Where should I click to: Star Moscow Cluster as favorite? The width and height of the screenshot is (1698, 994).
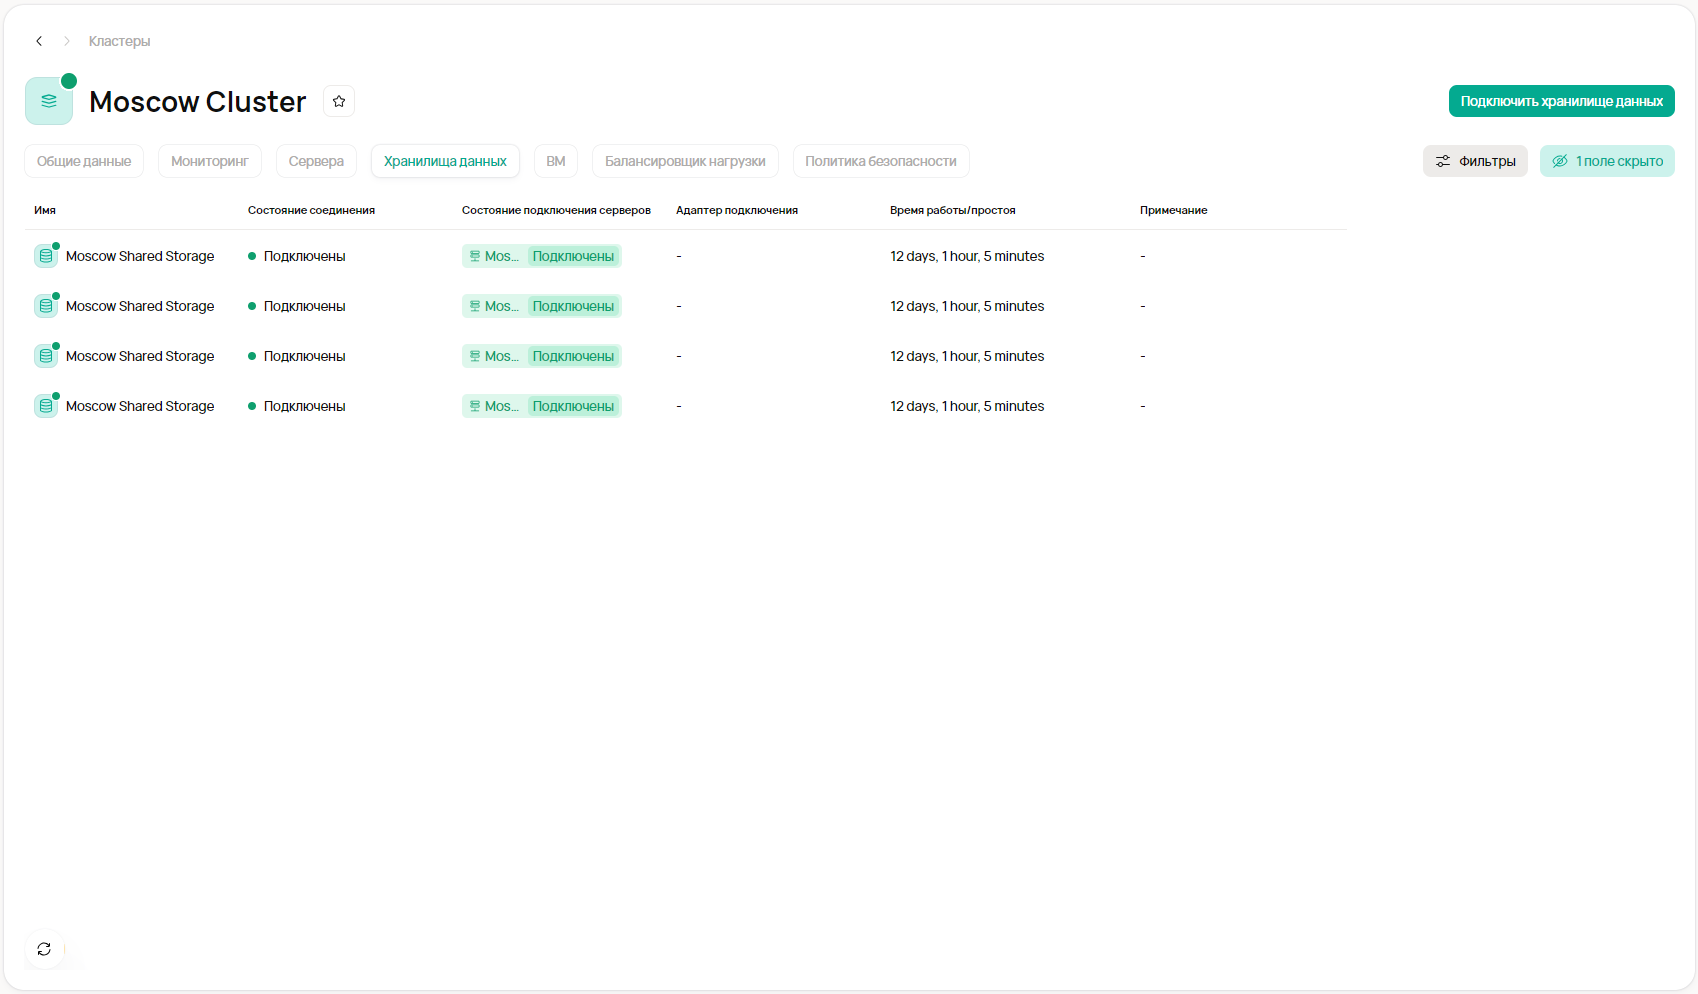pyautogui.click(x=339, y=101)
